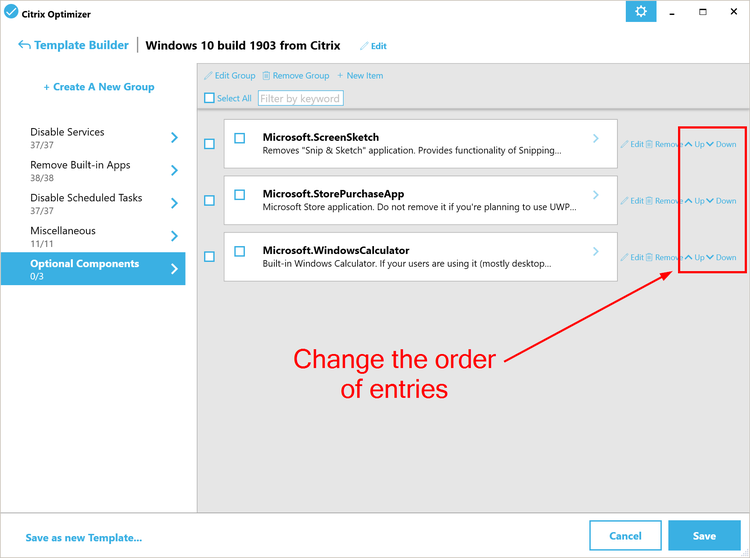This screenshot has width=750, height=558.
Task: Maximize the Citrix Optimizer window
Action: pyautogui.click(x=703, y=12)
